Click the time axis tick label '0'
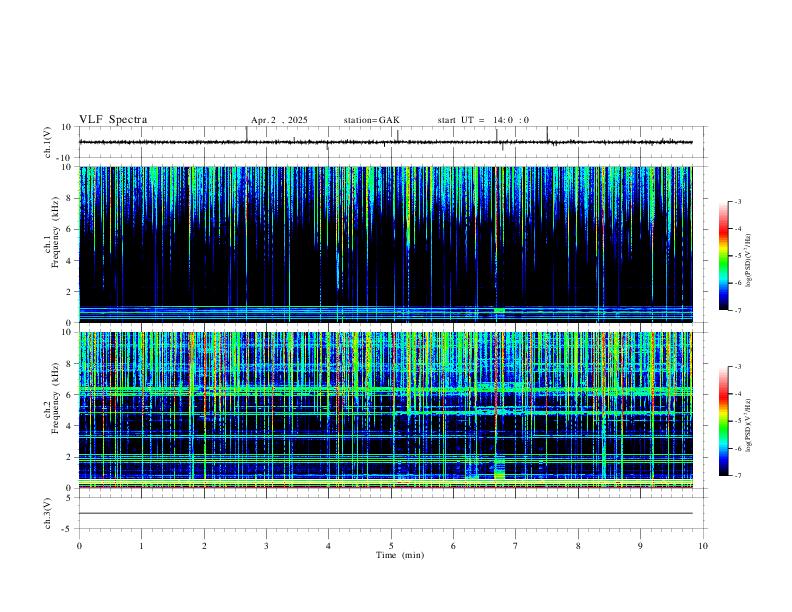 [x=79, y=546]
